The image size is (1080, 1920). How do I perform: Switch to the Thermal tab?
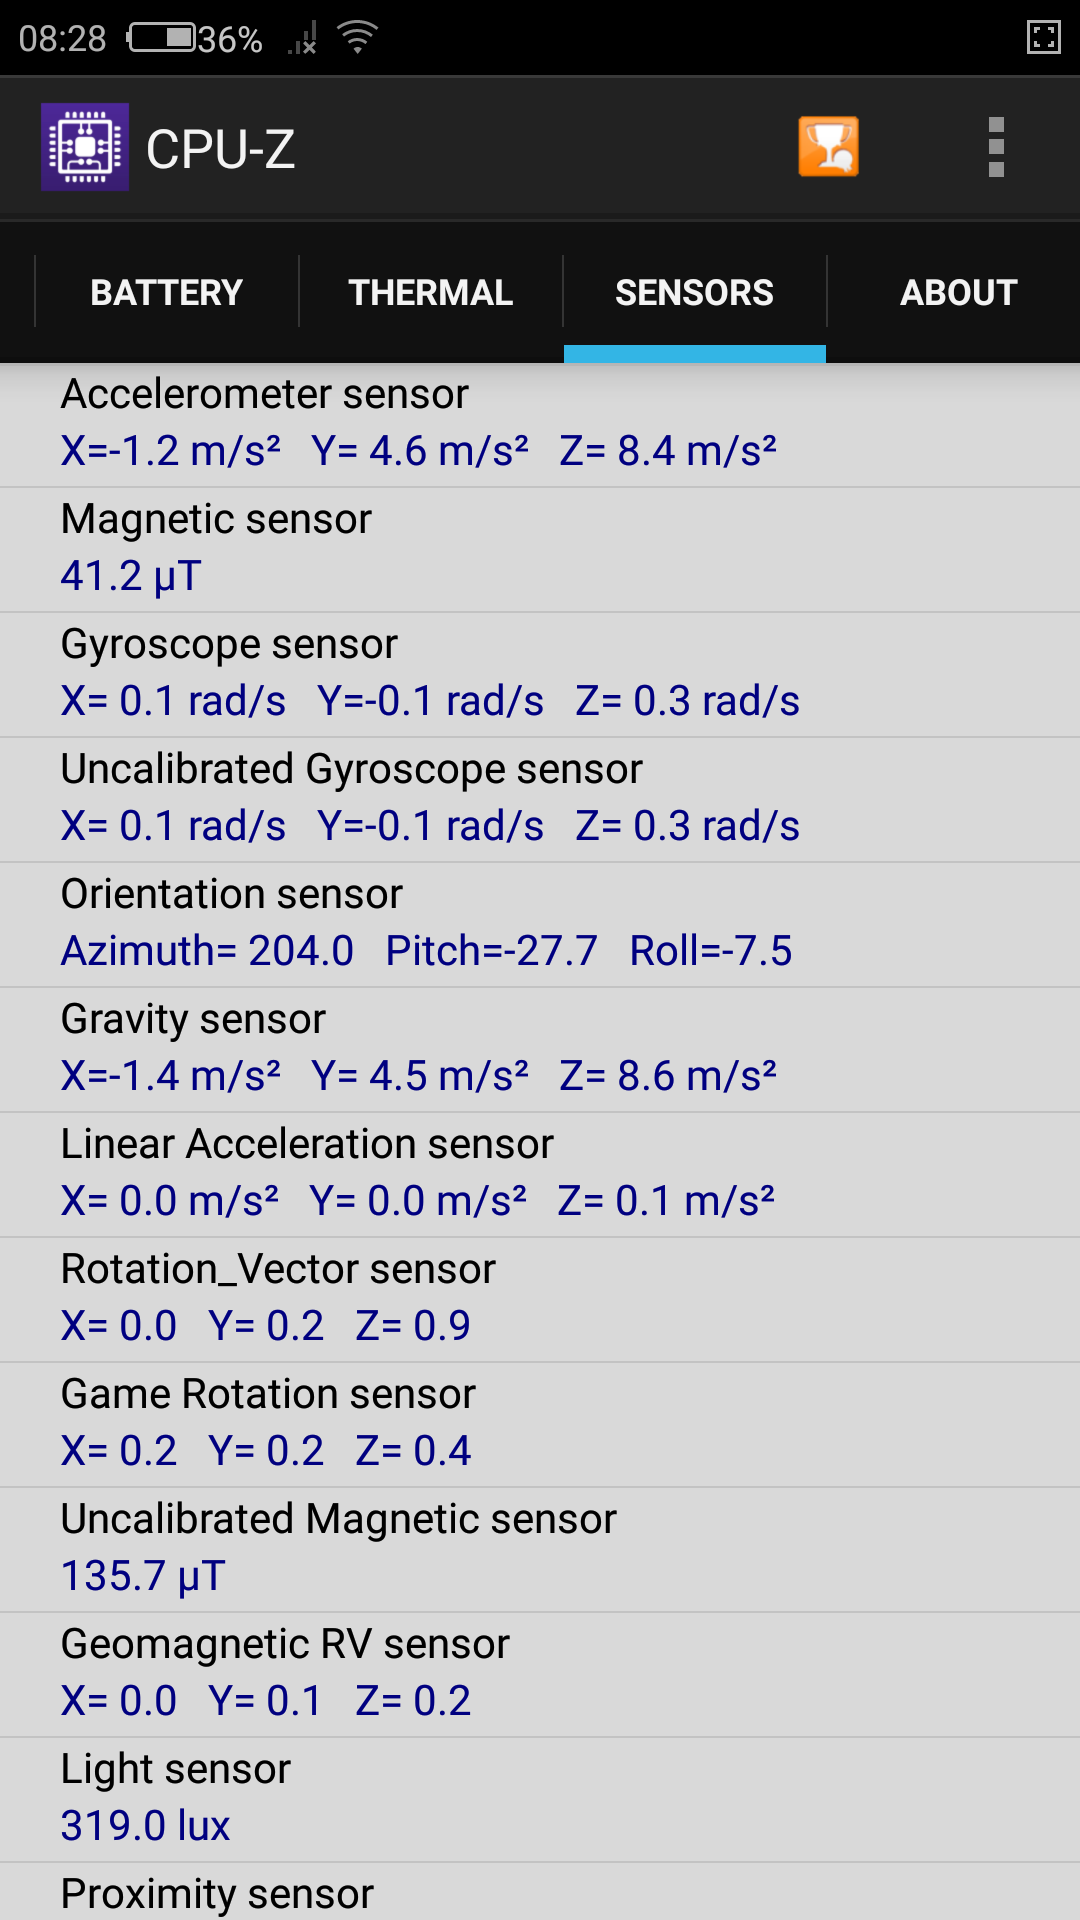[x=431, y=292]
